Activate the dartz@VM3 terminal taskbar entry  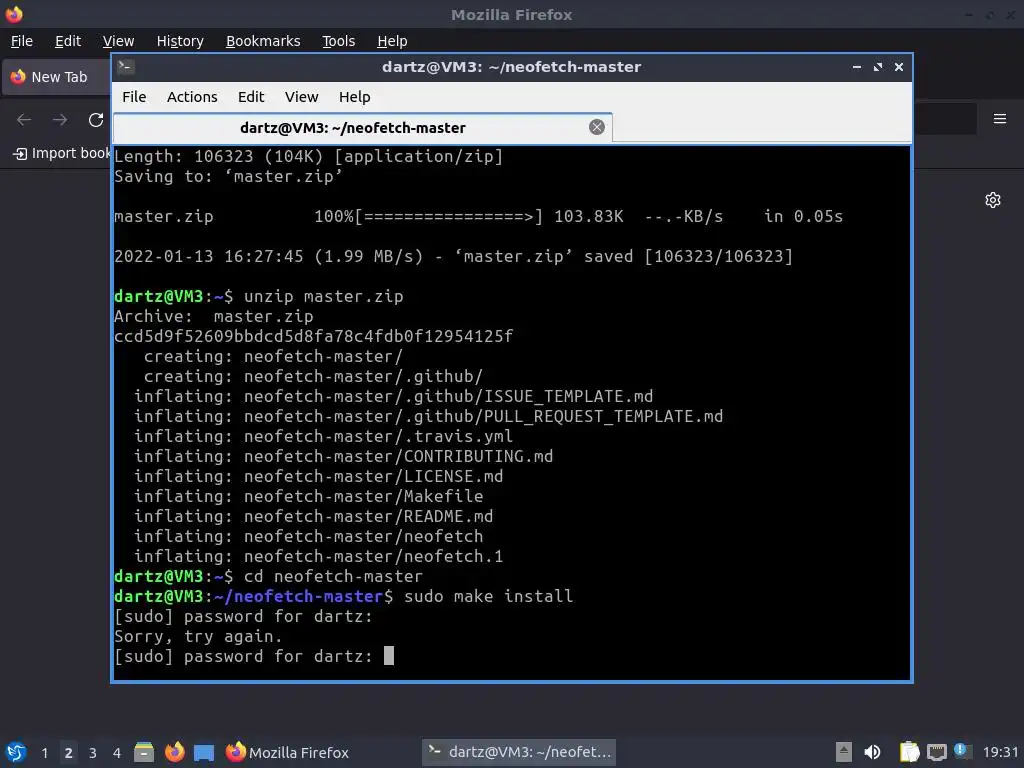[x=519, y=752]
